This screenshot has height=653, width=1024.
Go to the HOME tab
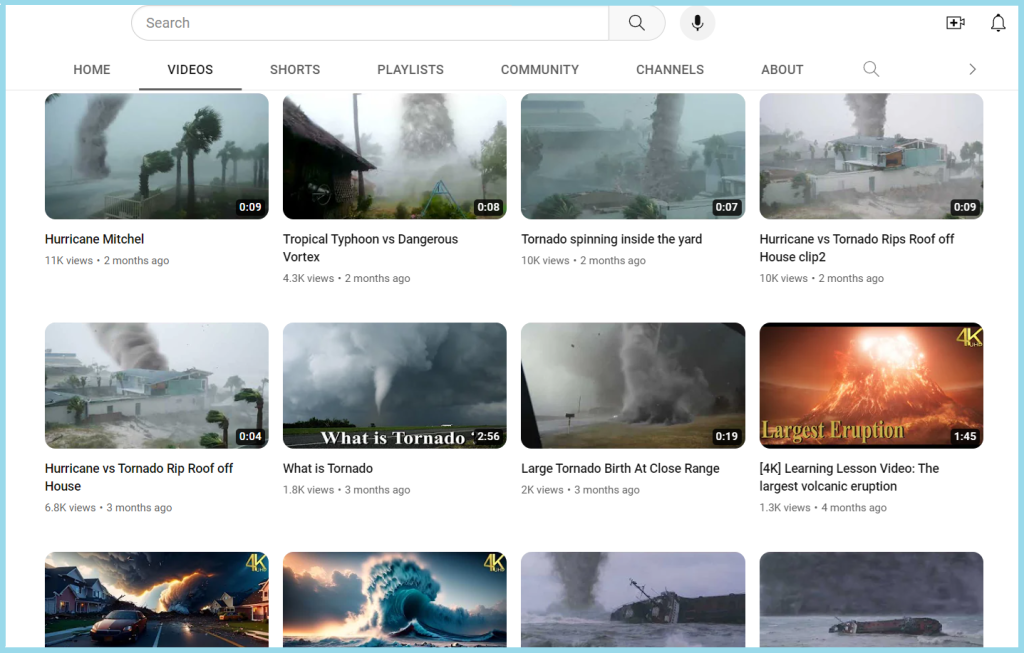(91, 69)
